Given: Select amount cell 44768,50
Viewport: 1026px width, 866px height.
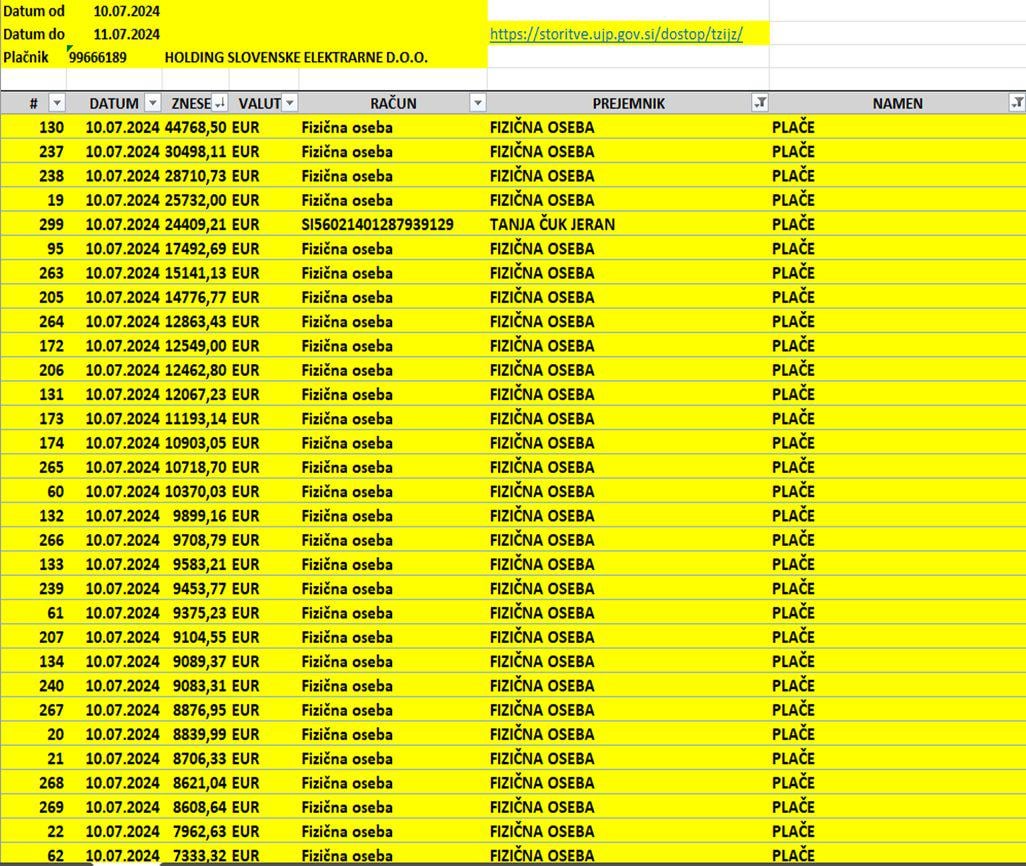Looking at the screenshot, I should pyautogui.click(x=195, y=128).
